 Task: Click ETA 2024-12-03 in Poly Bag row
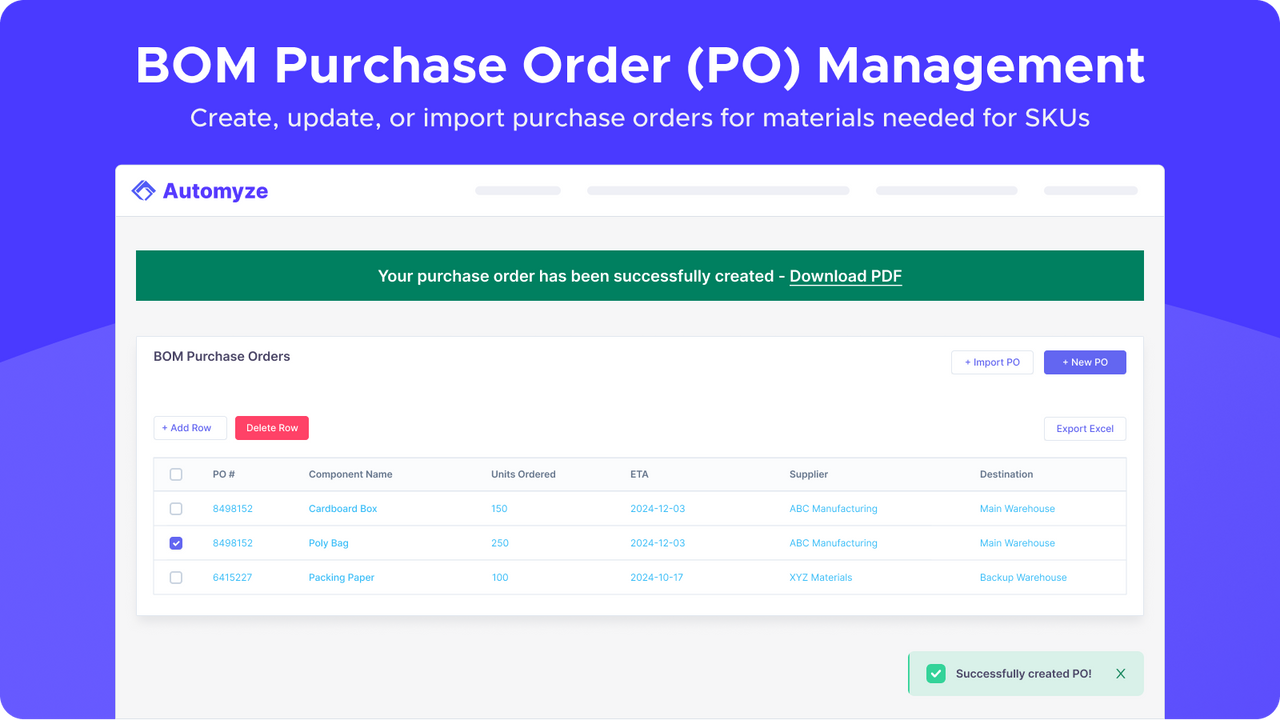click(658, 543)
